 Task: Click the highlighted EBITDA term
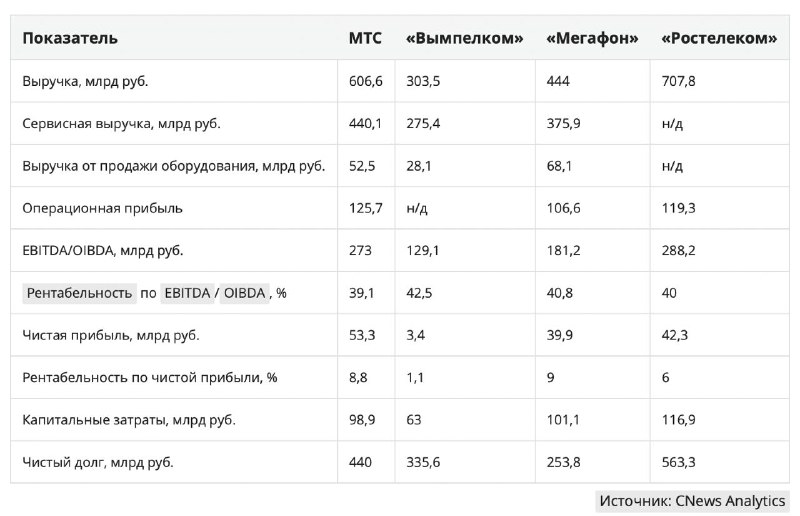click(187, 293)
